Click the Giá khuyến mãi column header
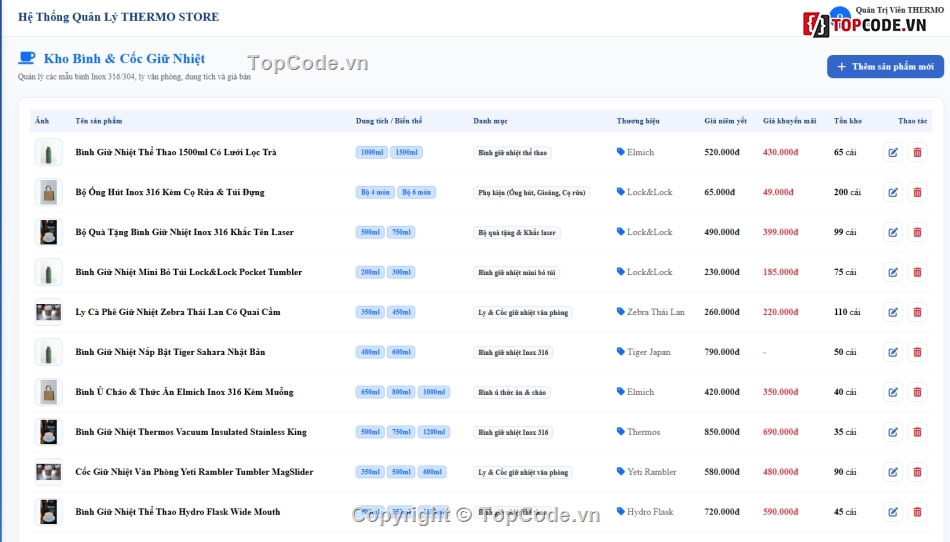This screenshot has width=950, height=542. click(789, 121)
